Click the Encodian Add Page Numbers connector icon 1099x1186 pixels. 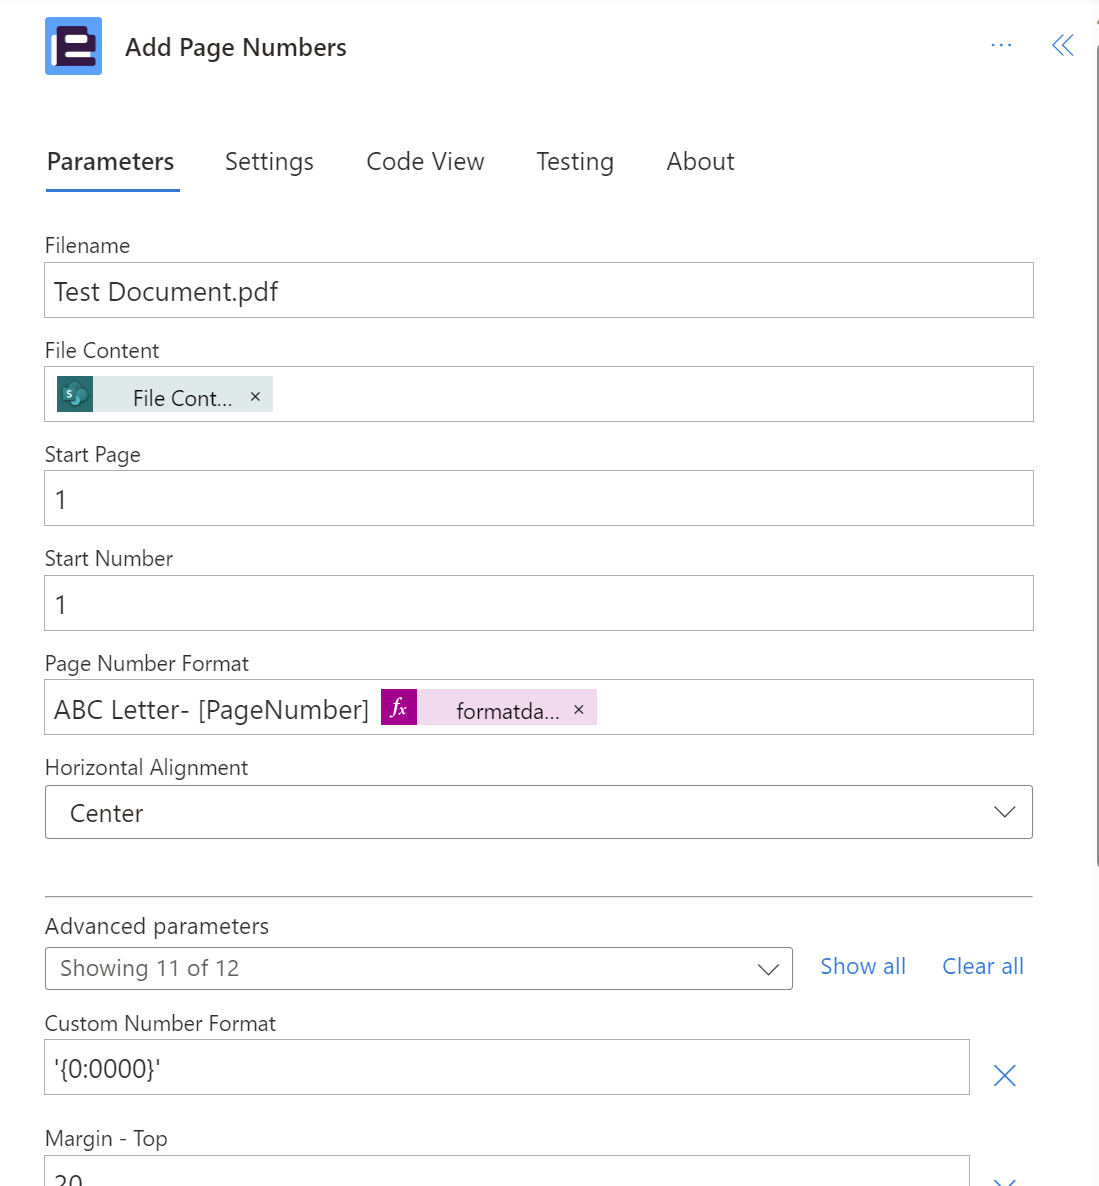73,46
